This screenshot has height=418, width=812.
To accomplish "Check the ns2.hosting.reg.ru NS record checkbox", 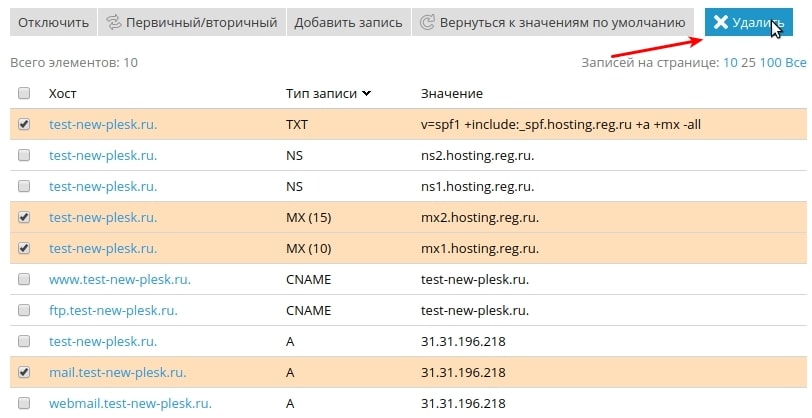I will tap(24, 156).
